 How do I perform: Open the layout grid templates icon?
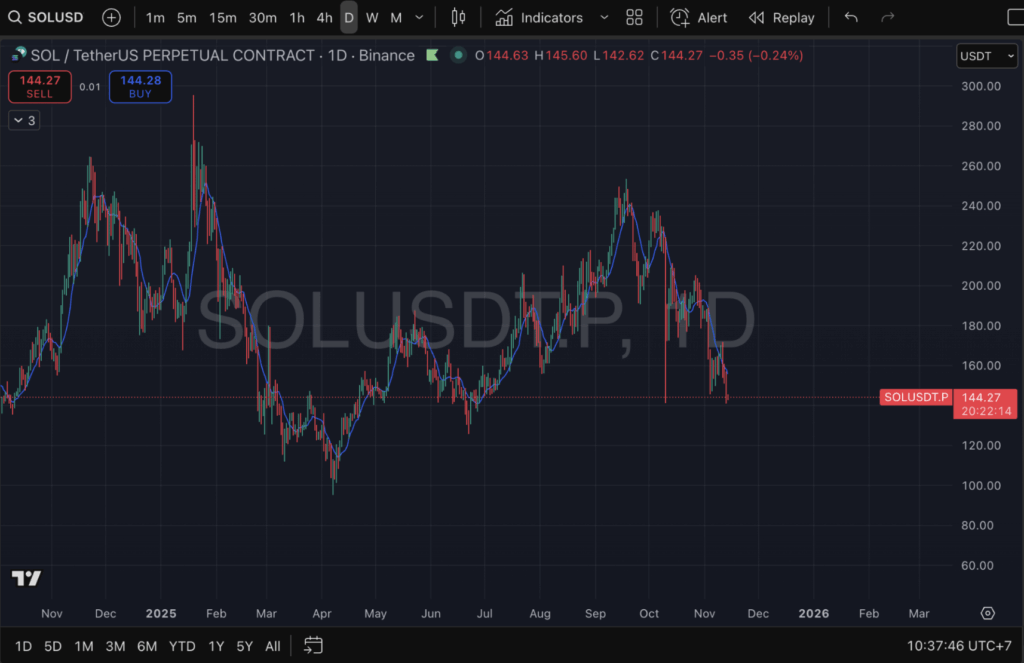coord(634,18)
